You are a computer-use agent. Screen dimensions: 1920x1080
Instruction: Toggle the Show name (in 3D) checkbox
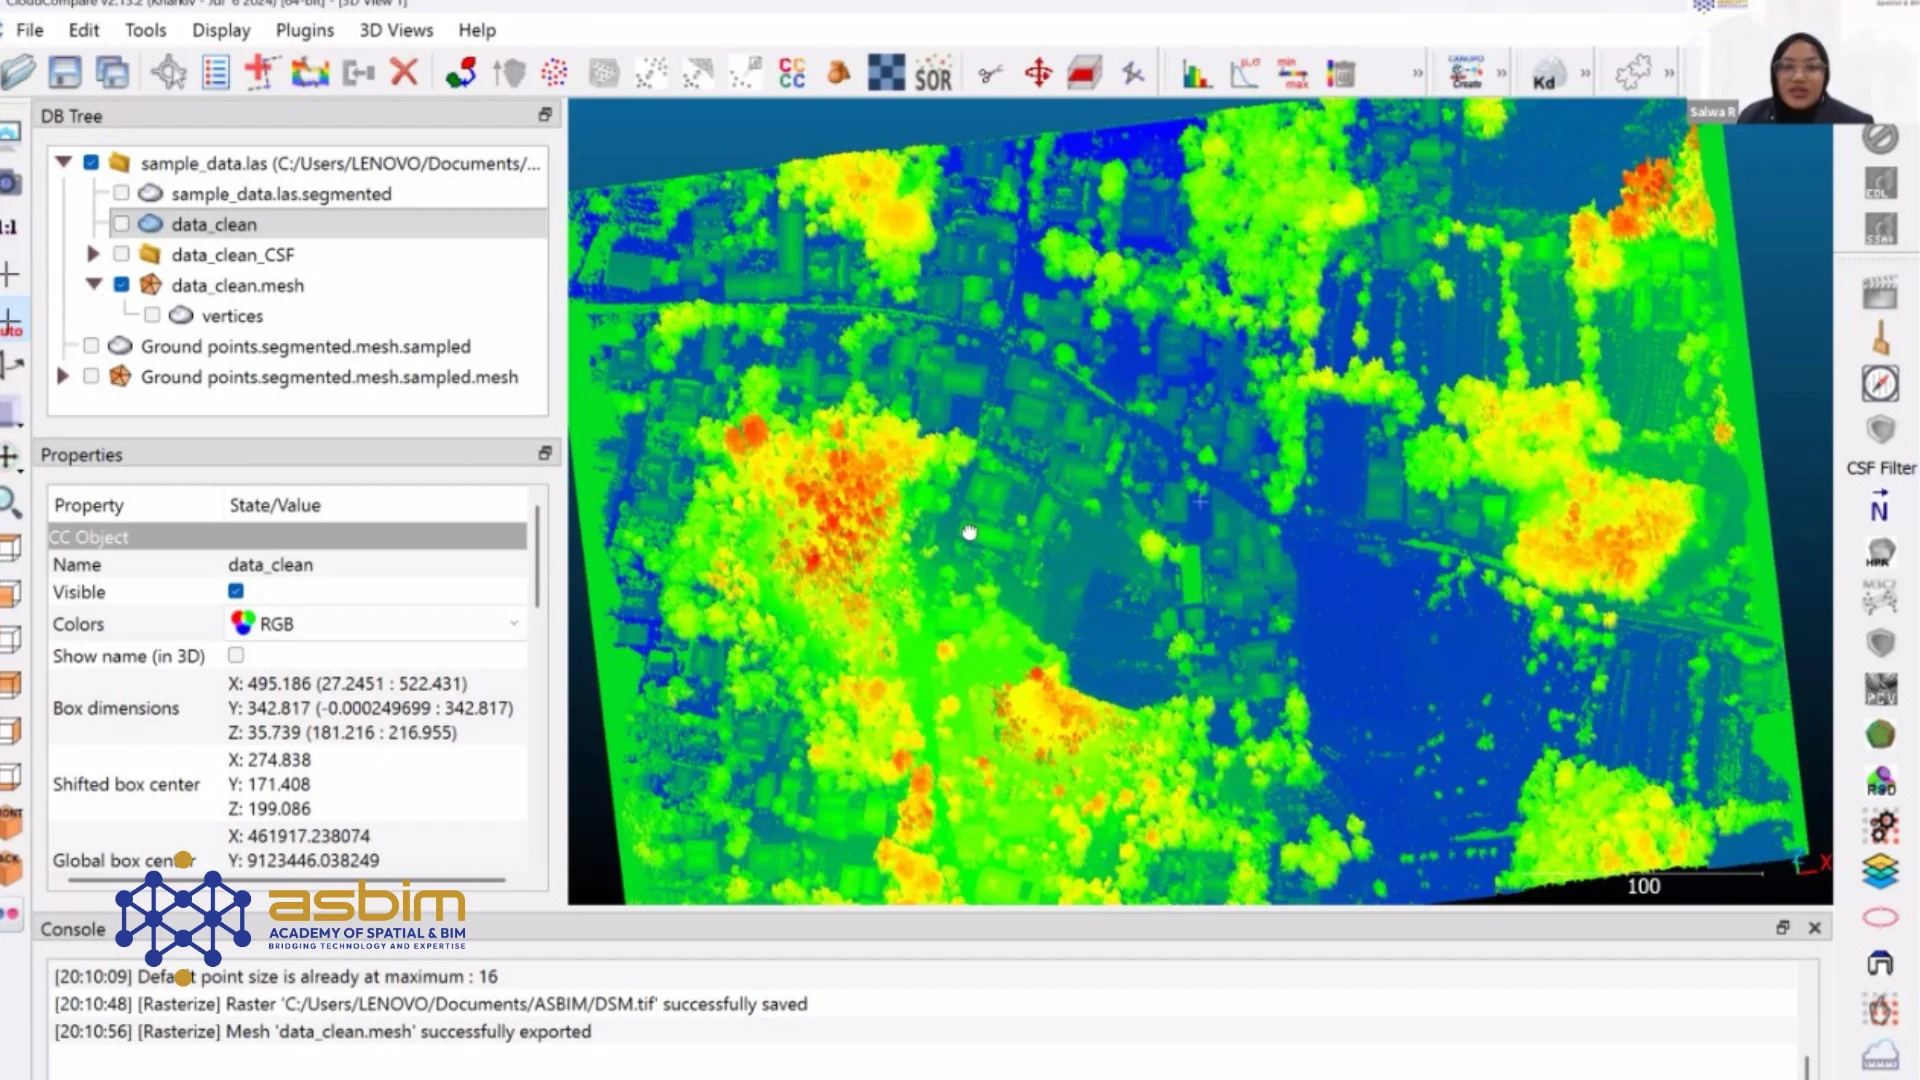point(235,655)
